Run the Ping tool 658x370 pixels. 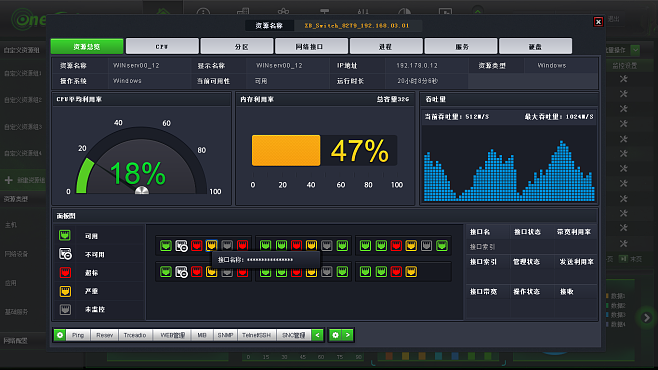78,335
